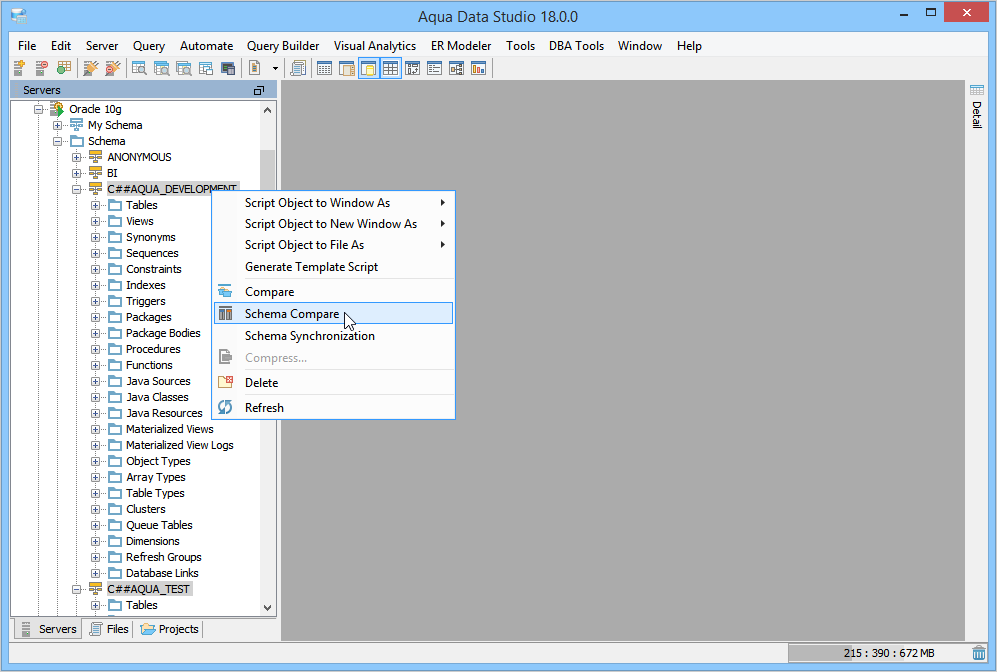Click the hierarchy diagram toolbar icon

(457, 68)
